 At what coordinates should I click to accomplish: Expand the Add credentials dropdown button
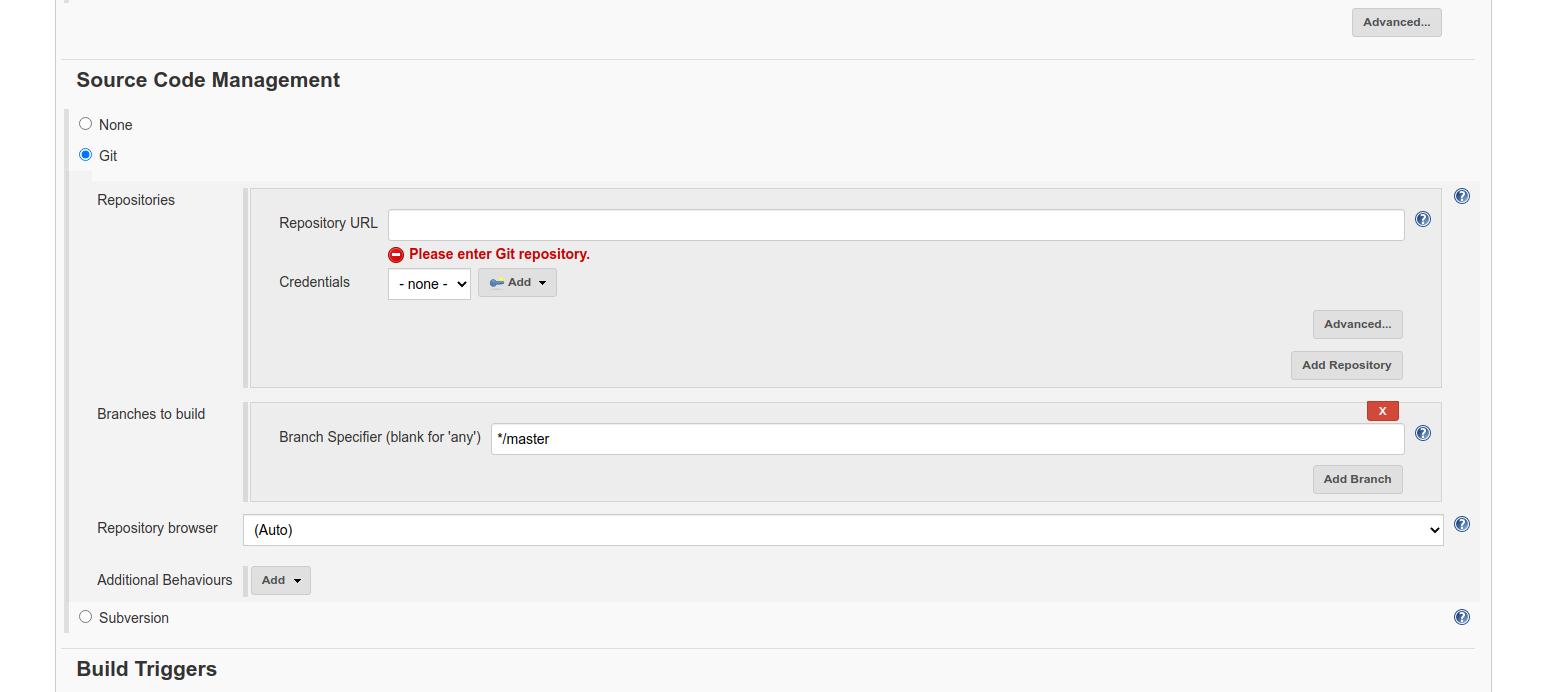tap(517, 283)
